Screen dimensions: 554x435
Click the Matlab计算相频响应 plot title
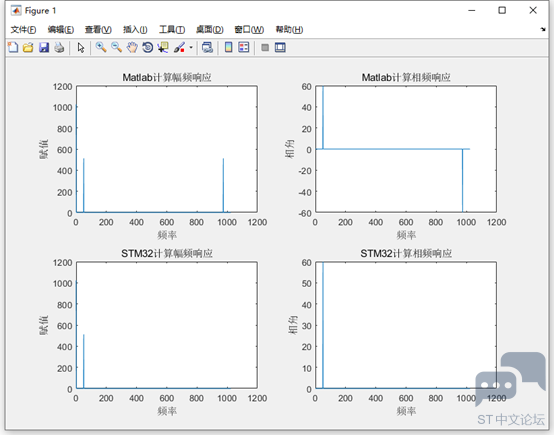click(406, 77)
